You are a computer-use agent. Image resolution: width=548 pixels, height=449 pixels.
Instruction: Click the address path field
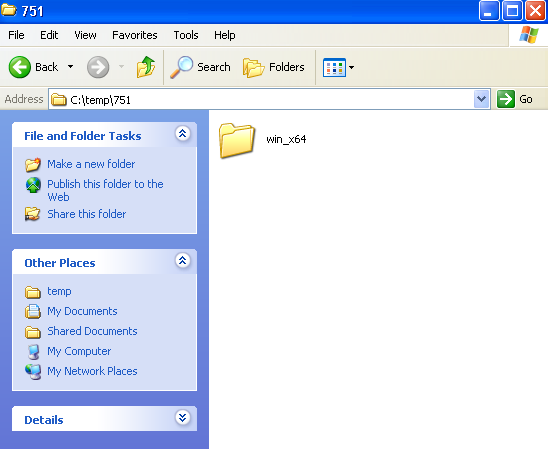[268, 100]
